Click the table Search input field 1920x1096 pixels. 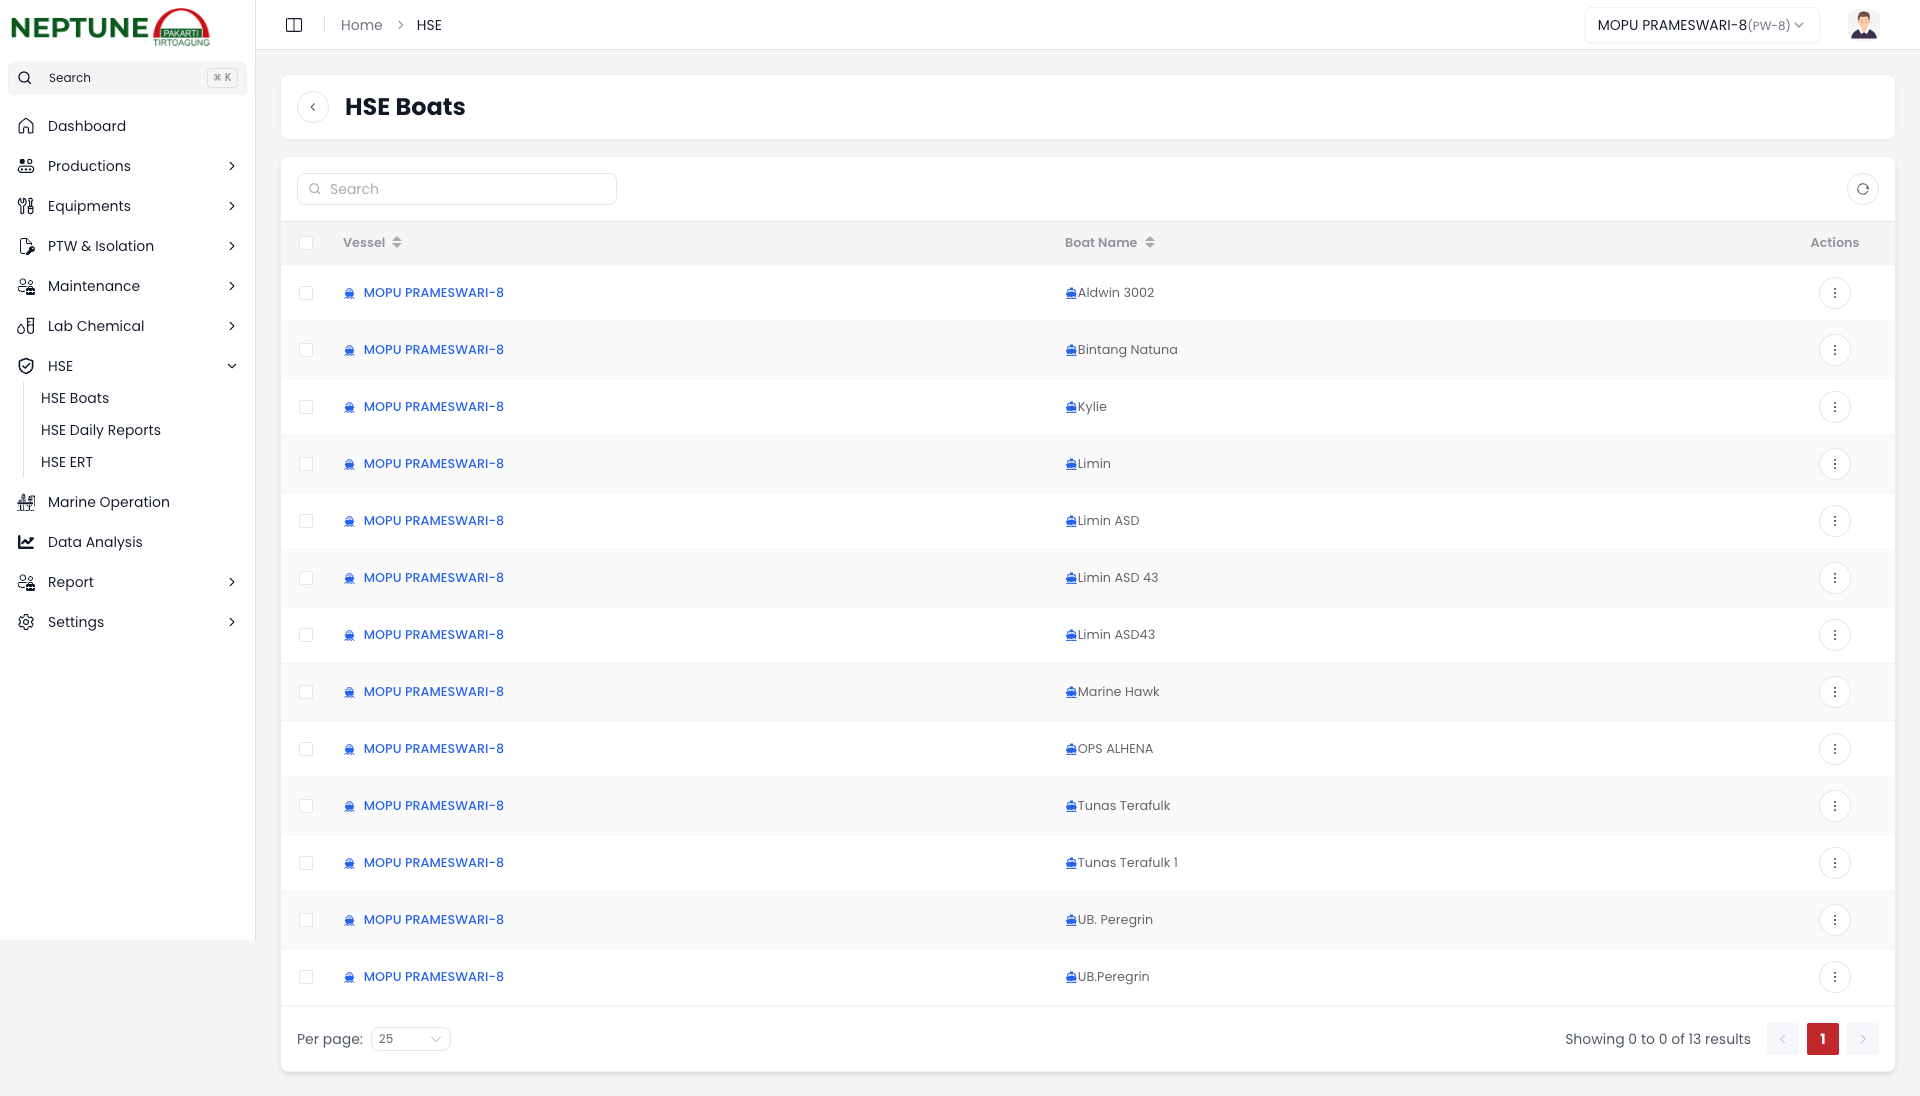[x=457, y=189]
